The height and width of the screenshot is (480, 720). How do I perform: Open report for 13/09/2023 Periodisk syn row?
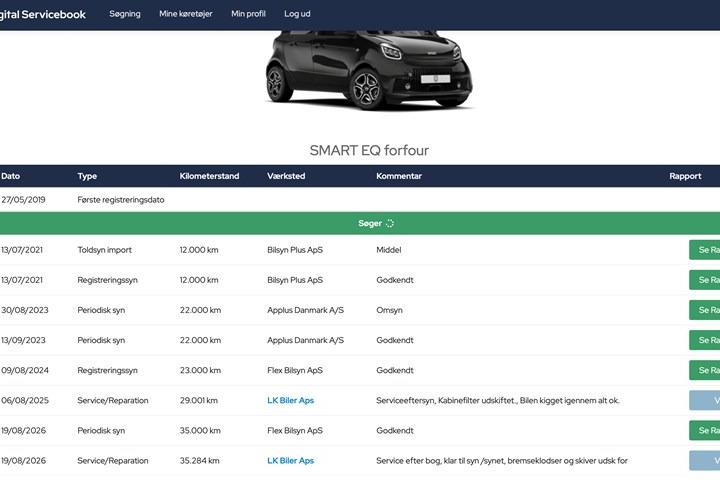704,340
